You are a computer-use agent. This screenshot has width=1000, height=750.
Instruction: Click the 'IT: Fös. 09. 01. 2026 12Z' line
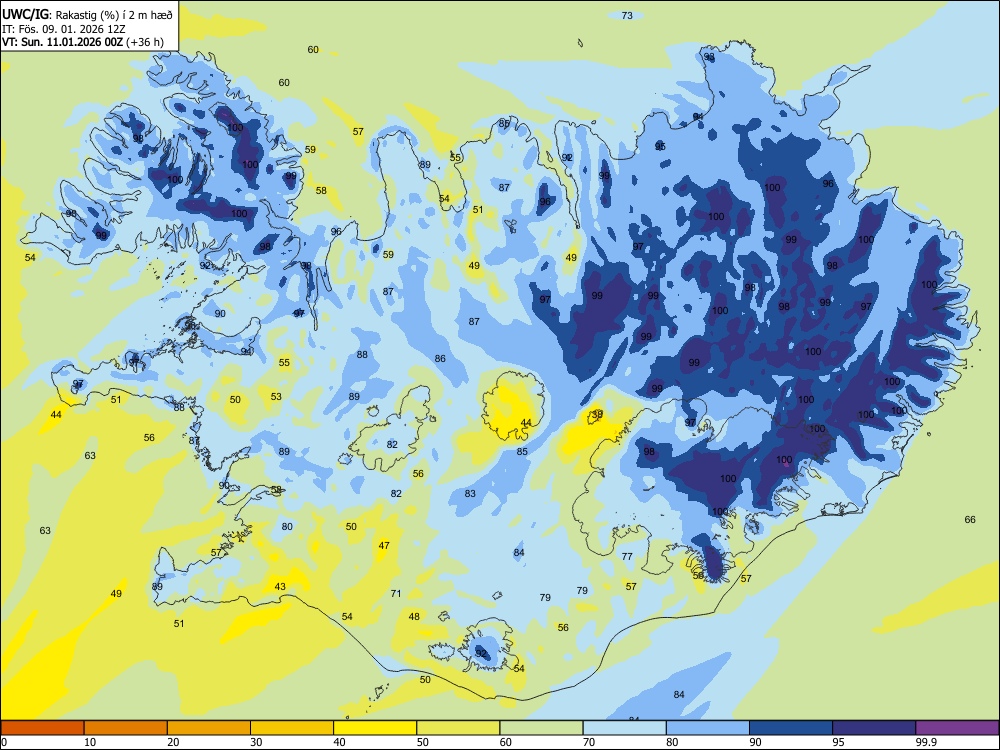tap(64, 29)
